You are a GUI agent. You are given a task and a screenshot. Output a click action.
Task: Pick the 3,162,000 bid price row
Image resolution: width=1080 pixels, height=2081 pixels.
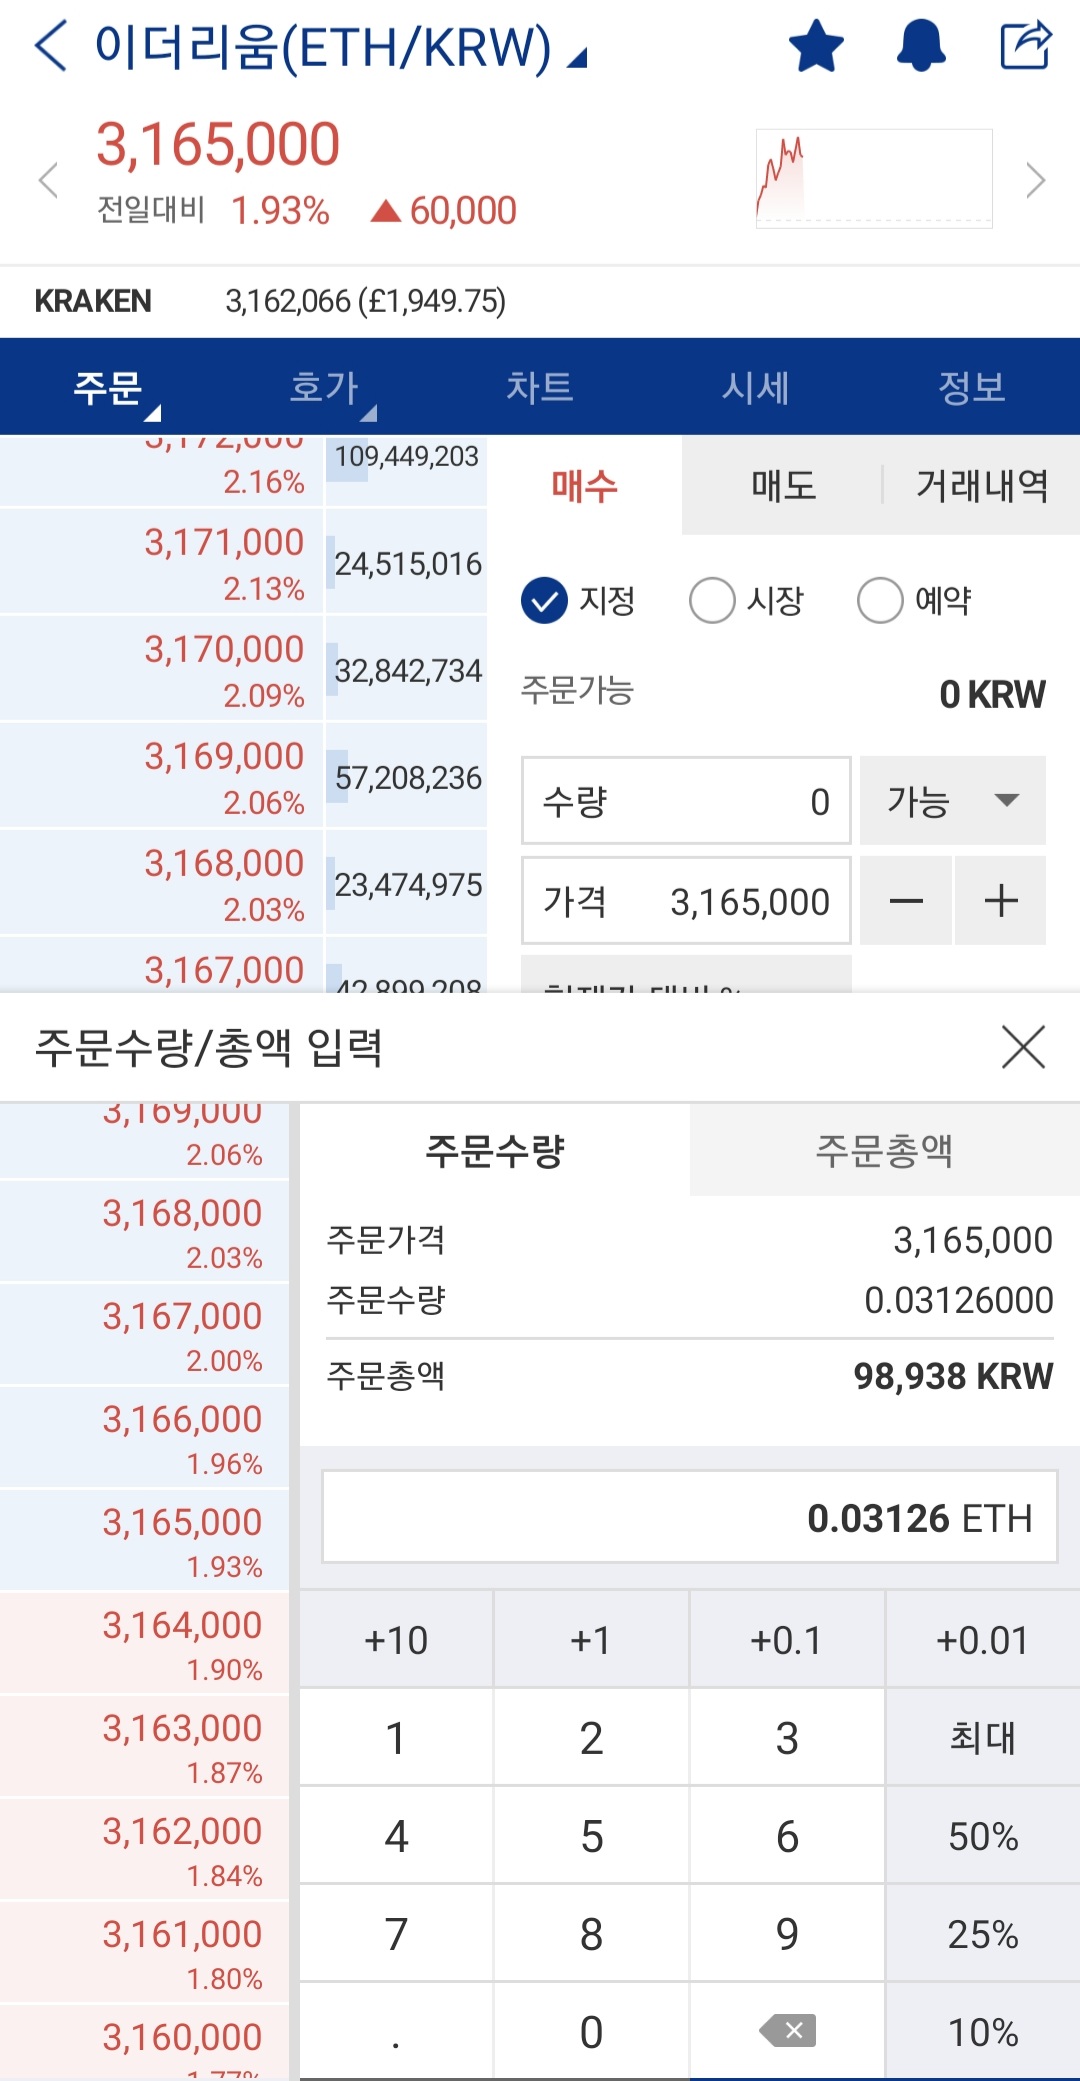(x=144, y=1848)
